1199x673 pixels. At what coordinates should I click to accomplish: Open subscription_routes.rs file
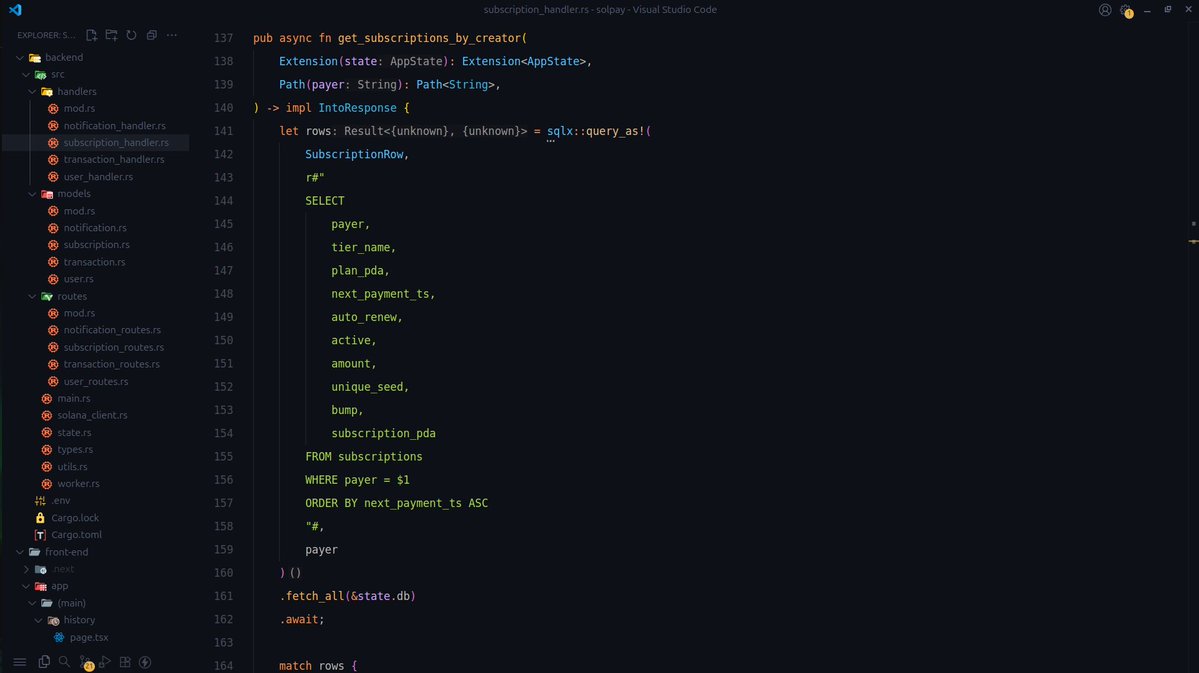coord(113,347)
